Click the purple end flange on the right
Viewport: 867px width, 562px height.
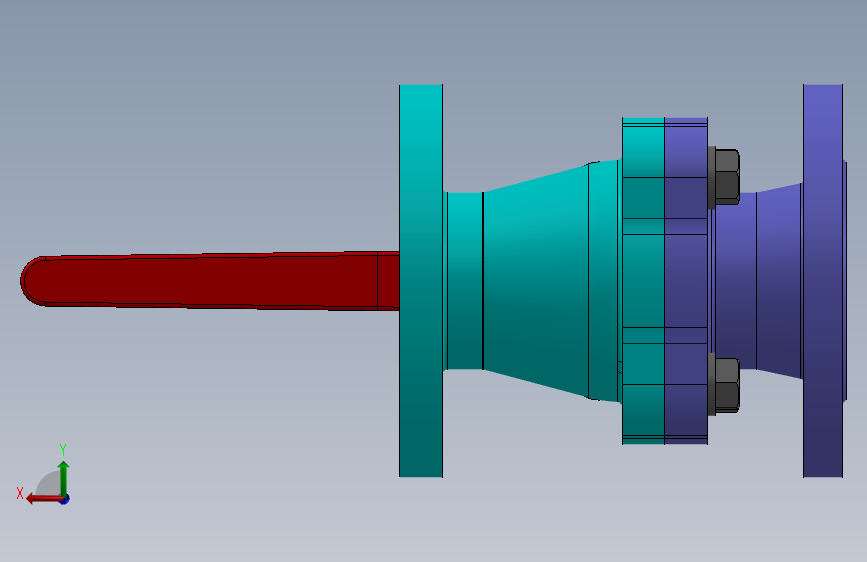point(823,280)
